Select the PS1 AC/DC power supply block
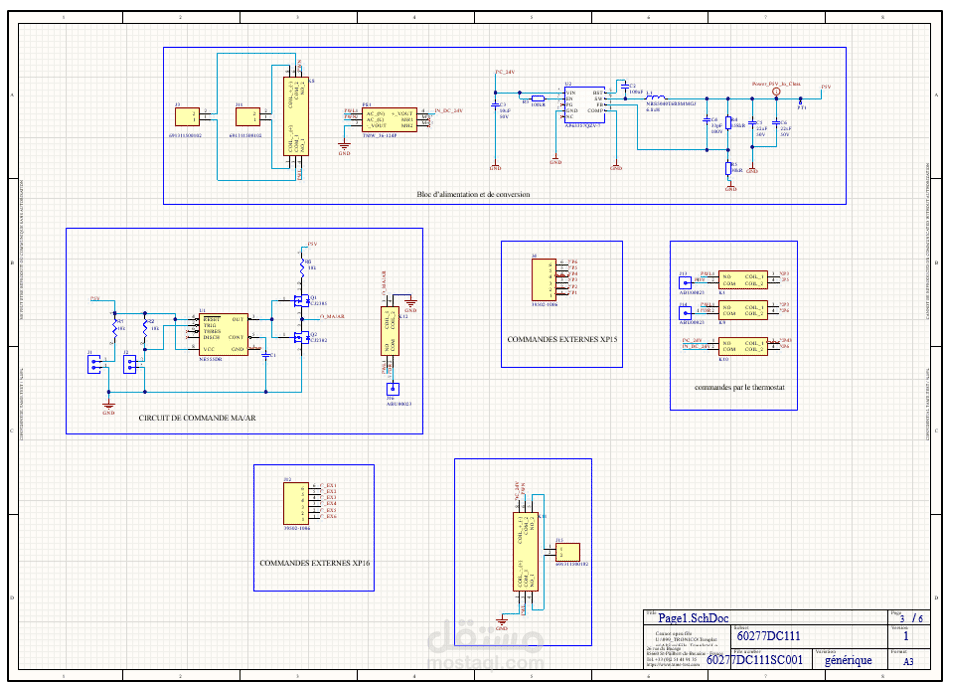Image resolution: width=971 pixels, height=687 pixels. click(389, 120)
